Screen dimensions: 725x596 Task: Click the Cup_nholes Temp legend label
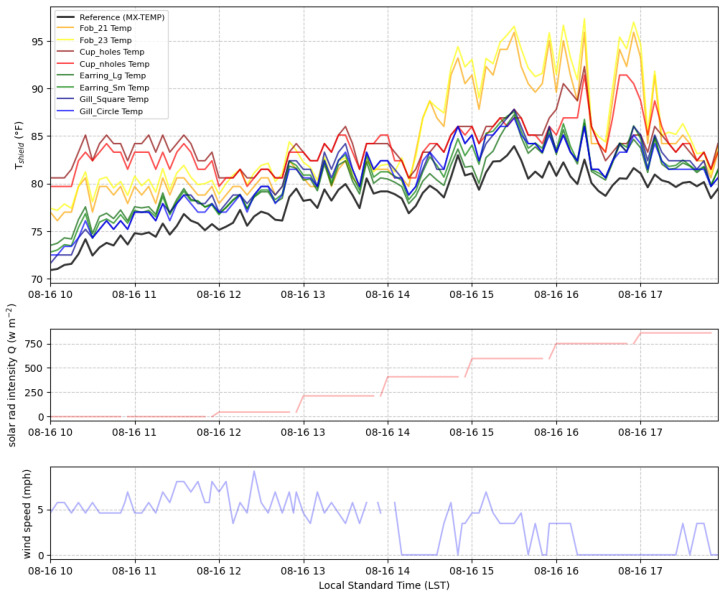point(114,64)
